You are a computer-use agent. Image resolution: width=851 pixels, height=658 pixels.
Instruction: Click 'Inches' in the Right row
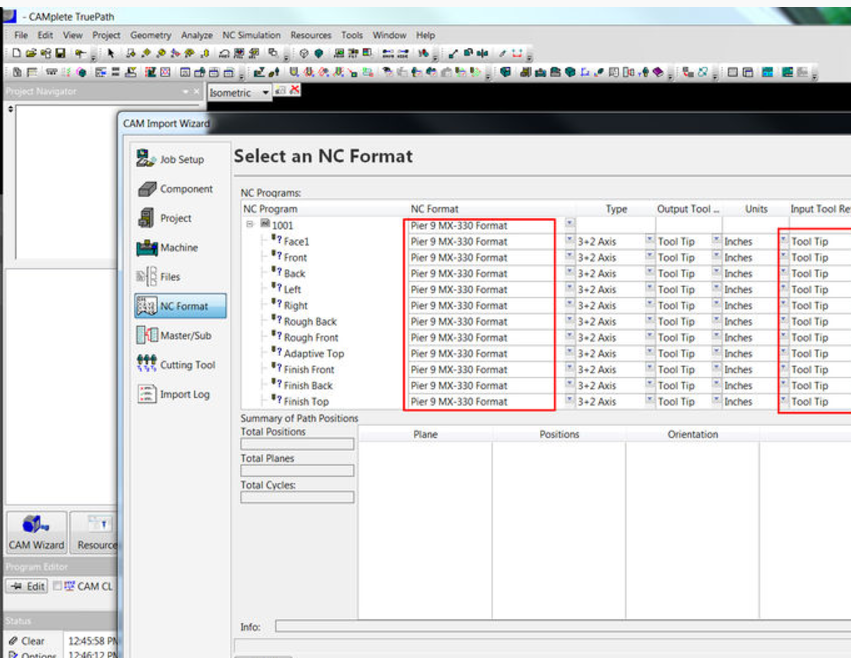point(738,306)
